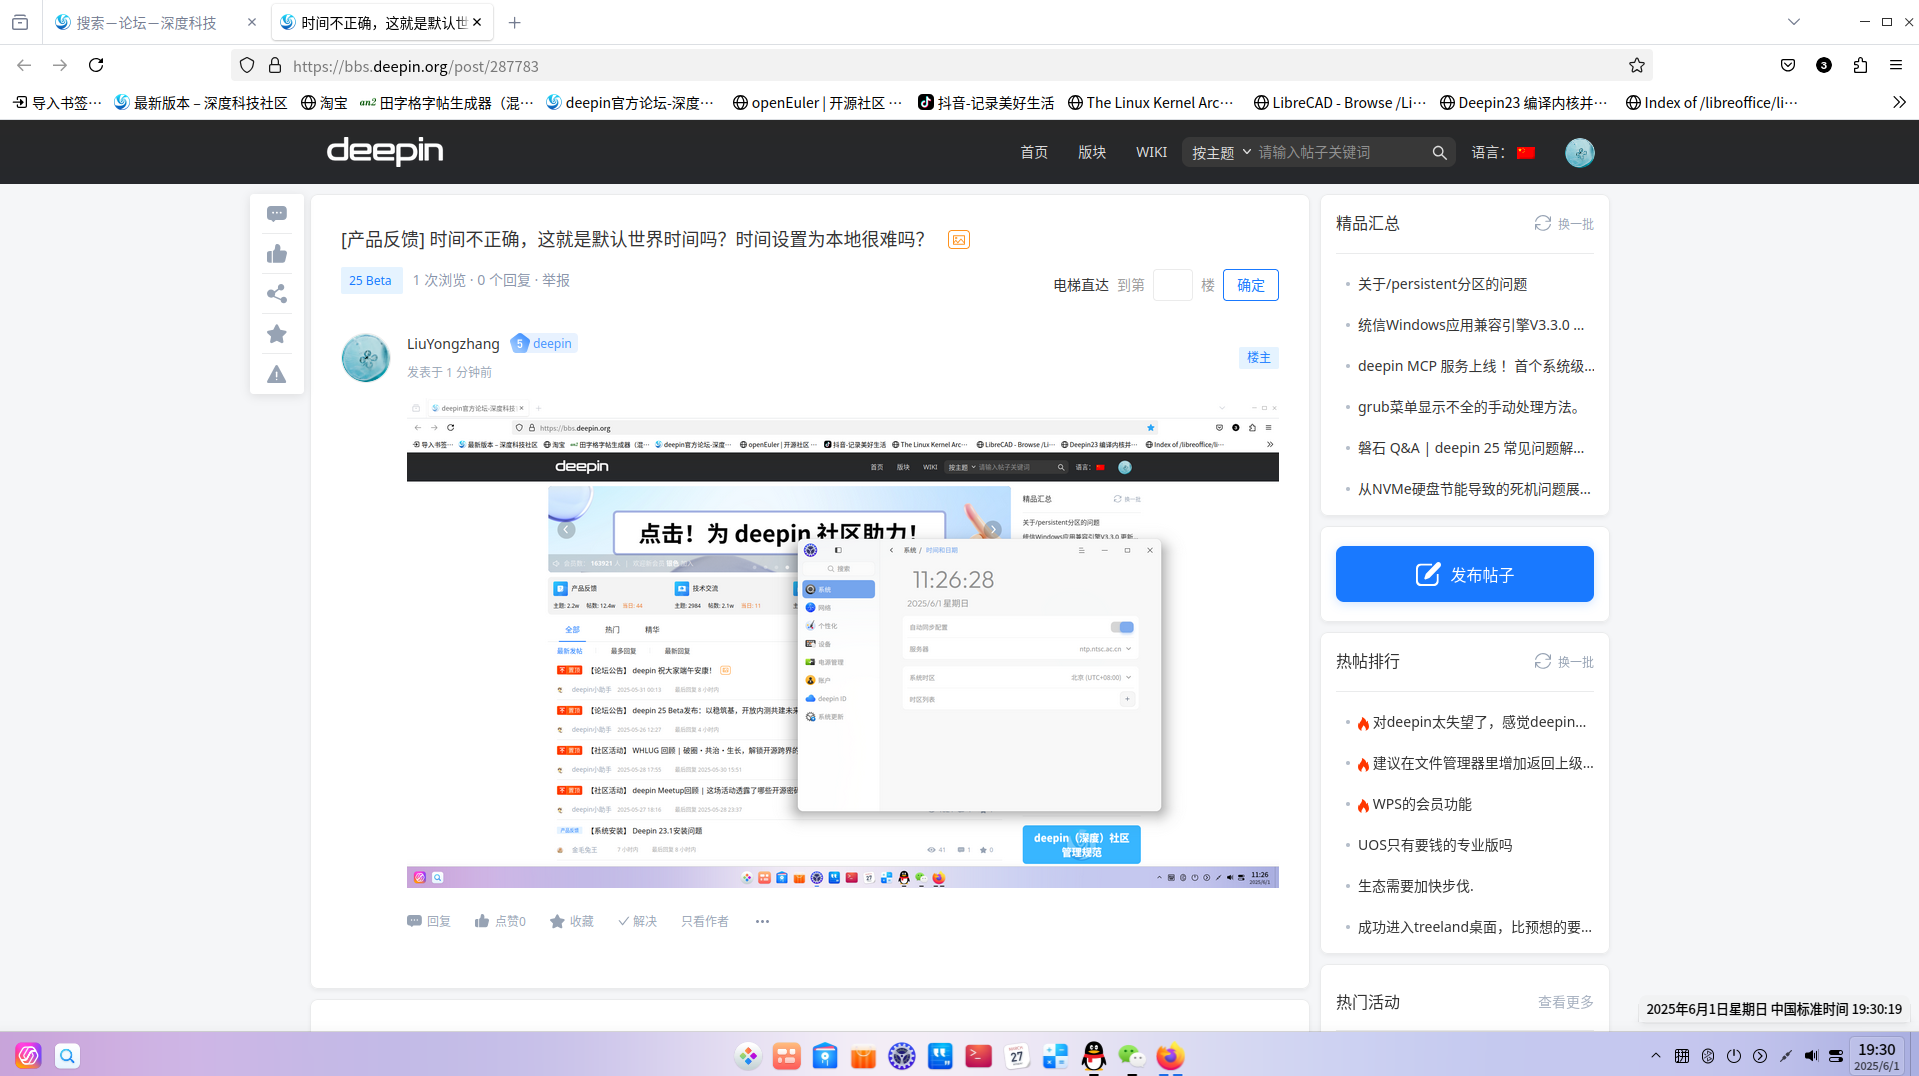Expand the 按主题 search type dropdown

(1221, 153)
